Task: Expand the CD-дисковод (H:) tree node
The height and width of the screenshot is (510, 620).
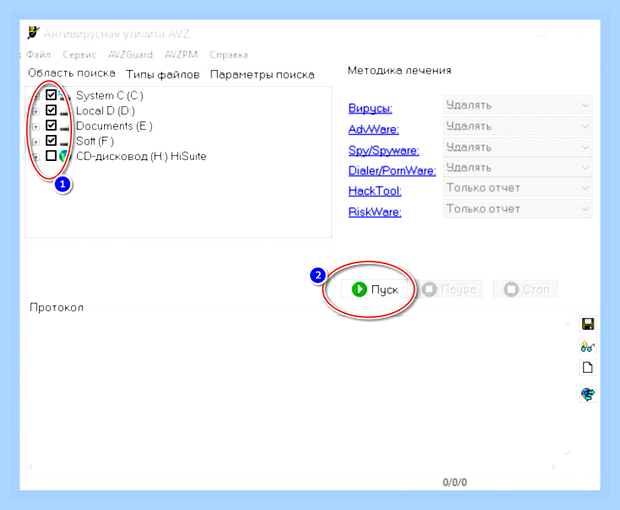Action: 36,157
